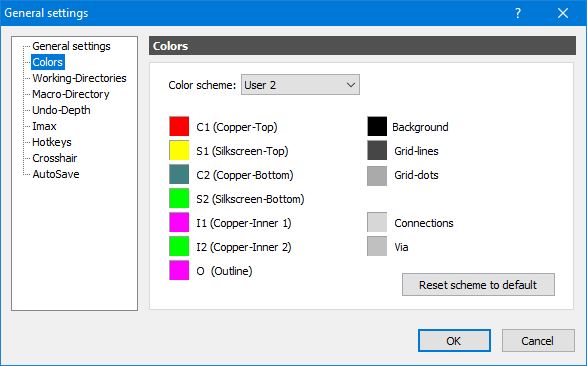Expand the Color scheme dropdown
Image resolution: width=587 pixels, height=366 pixels.
300,85
